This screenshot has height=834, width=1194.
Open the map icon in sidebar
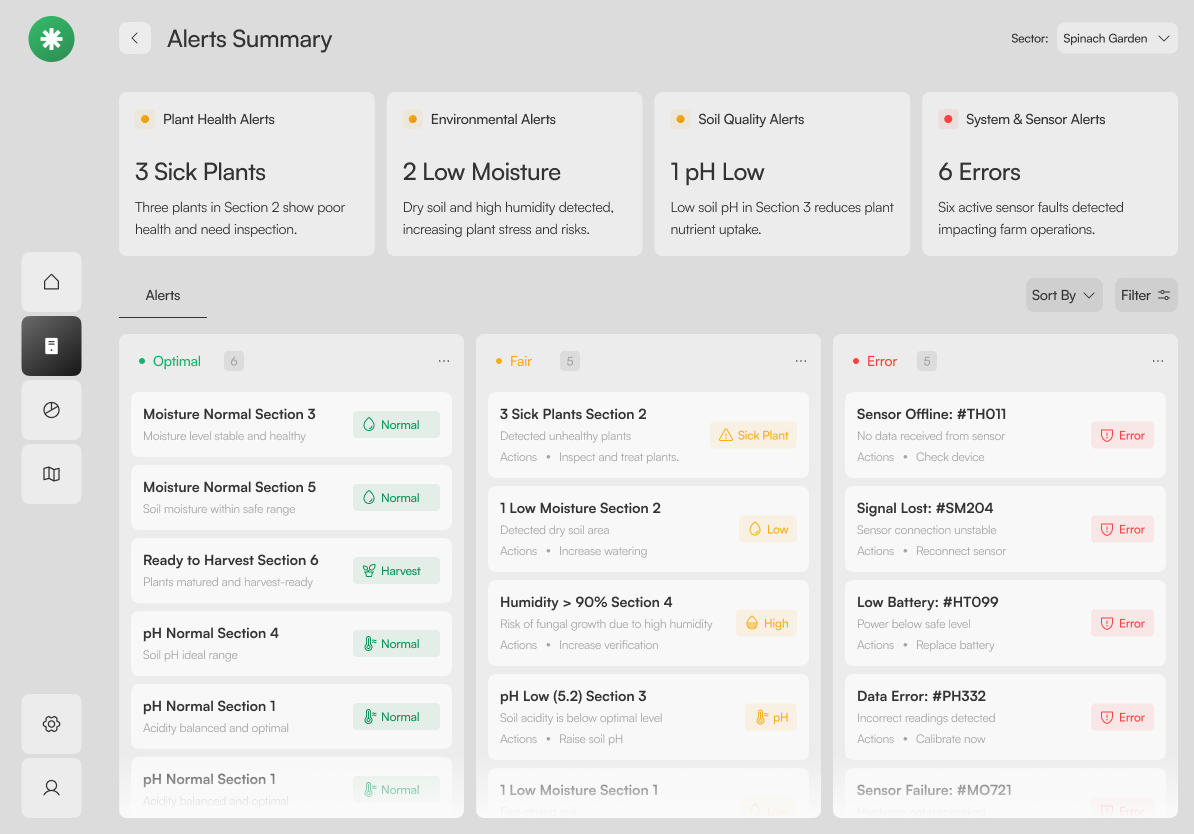click(x=51, y=474)
